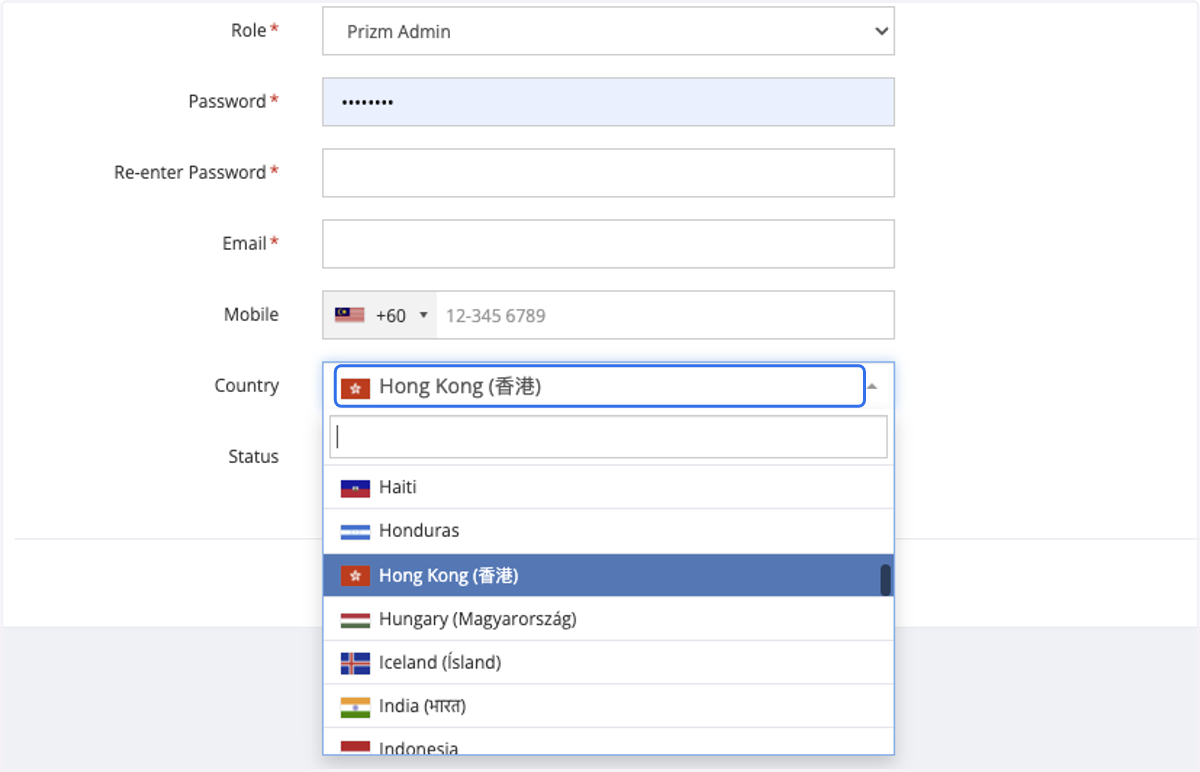Click the Honduras flag icon
The width and height of the screenshot is (1200, 772).
coord(355,532)
